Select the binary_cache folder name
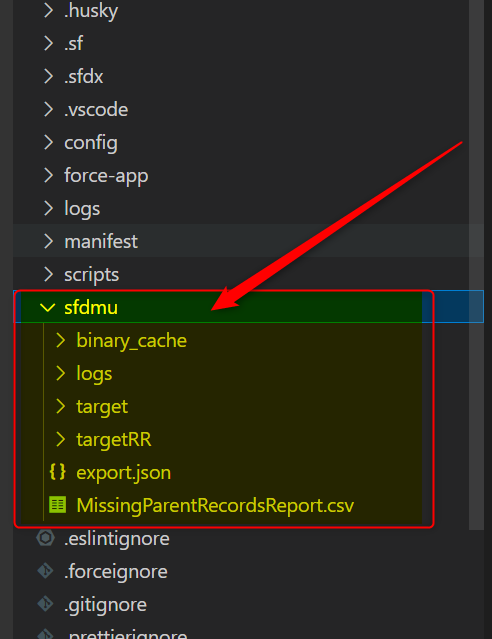Screen dimensions: 492x639 tap(132, 341)
